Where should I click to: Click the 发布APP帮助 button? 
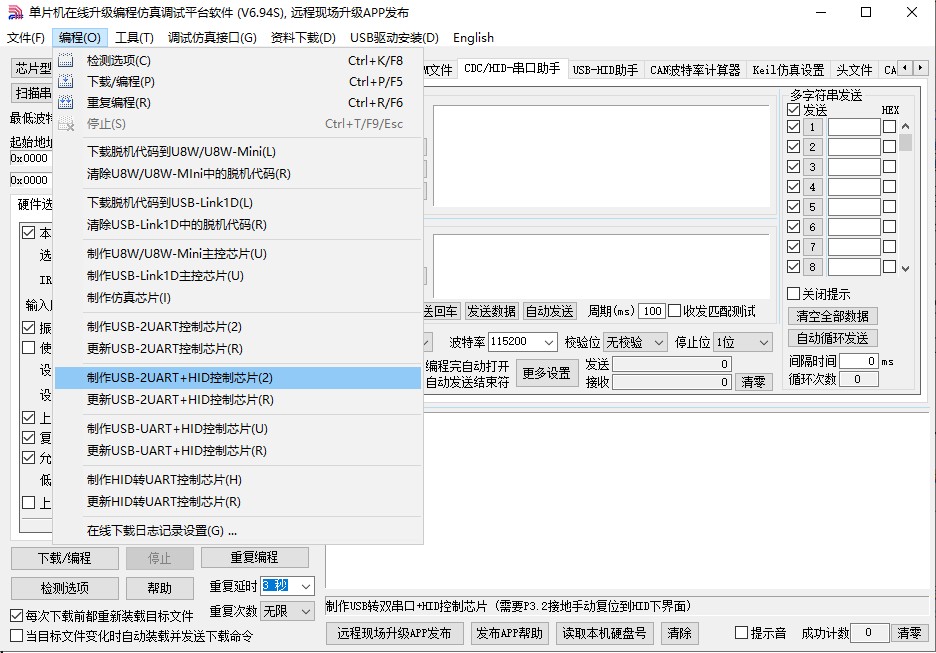point(509,633)
